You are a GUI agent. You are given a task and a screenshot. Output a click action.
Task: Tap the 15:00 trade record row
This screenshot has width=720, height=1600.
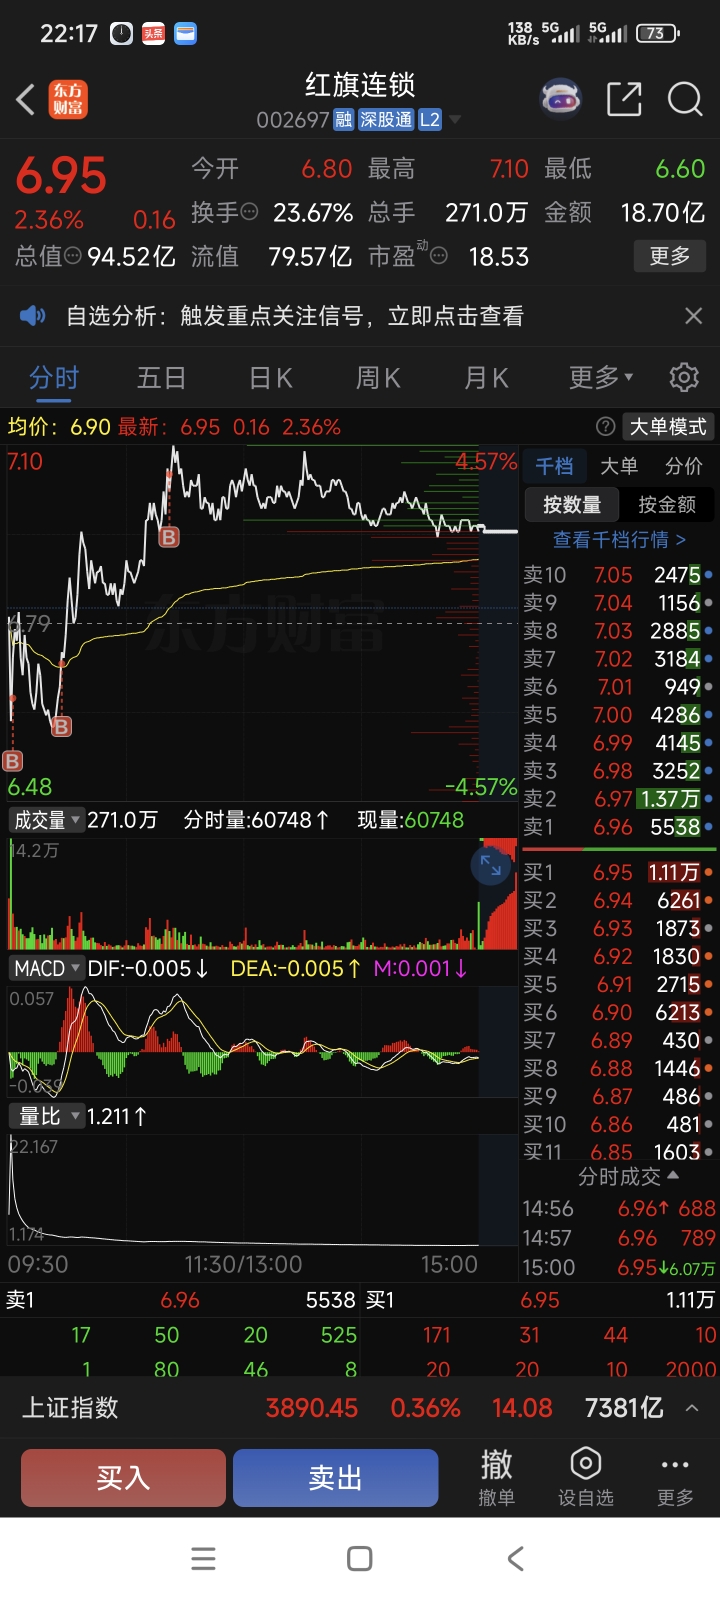point(618,1267)
